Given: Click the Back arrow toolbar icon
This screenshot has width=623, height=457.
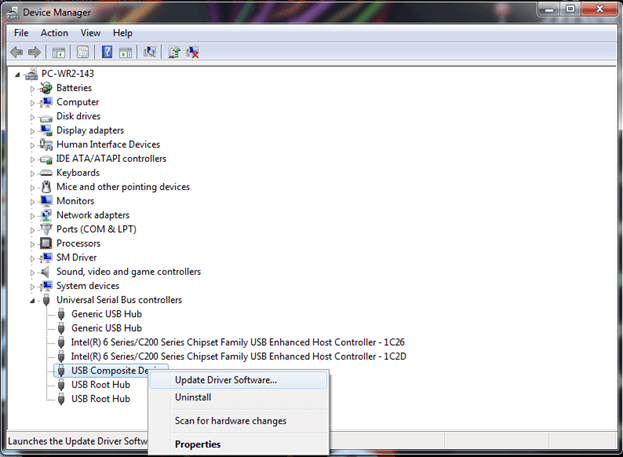Looking at the screenshot, I should point(17,52).
